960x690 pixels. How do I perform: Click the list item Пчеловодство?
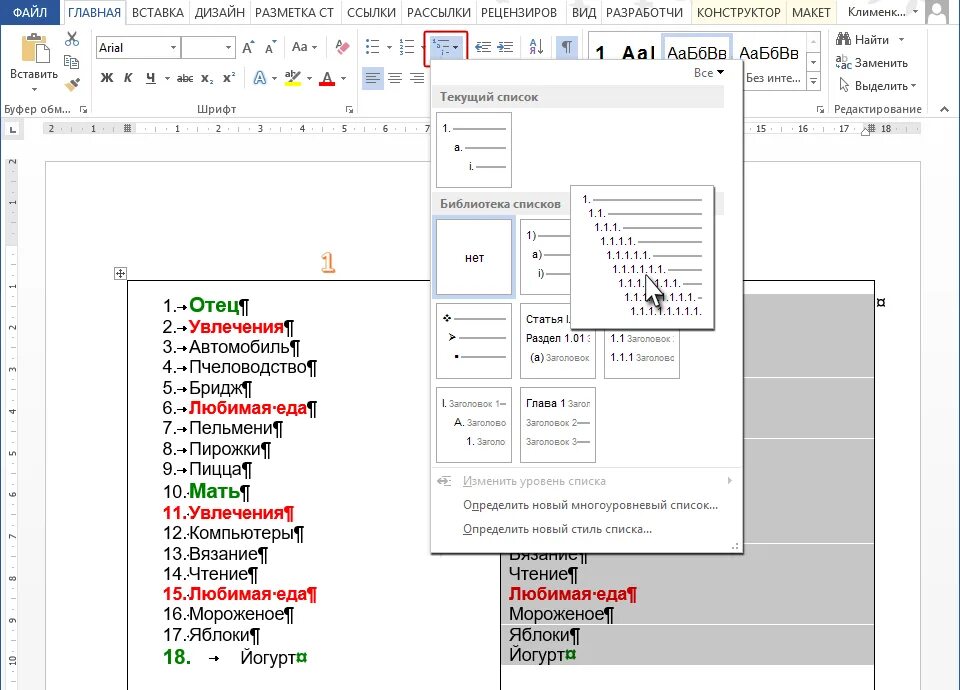(247, 367)
